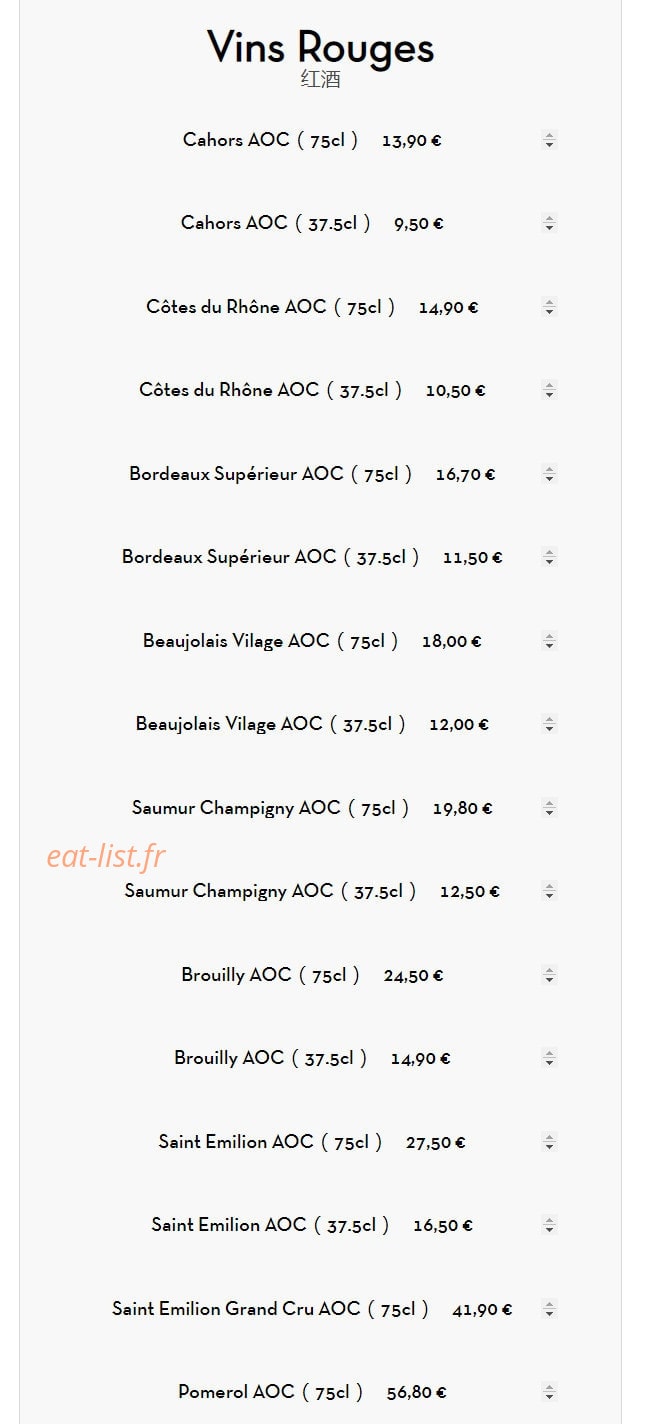Click the Vins Rouges heading
This screenshot has height=1424, width=656.
[x=320, y=48]
